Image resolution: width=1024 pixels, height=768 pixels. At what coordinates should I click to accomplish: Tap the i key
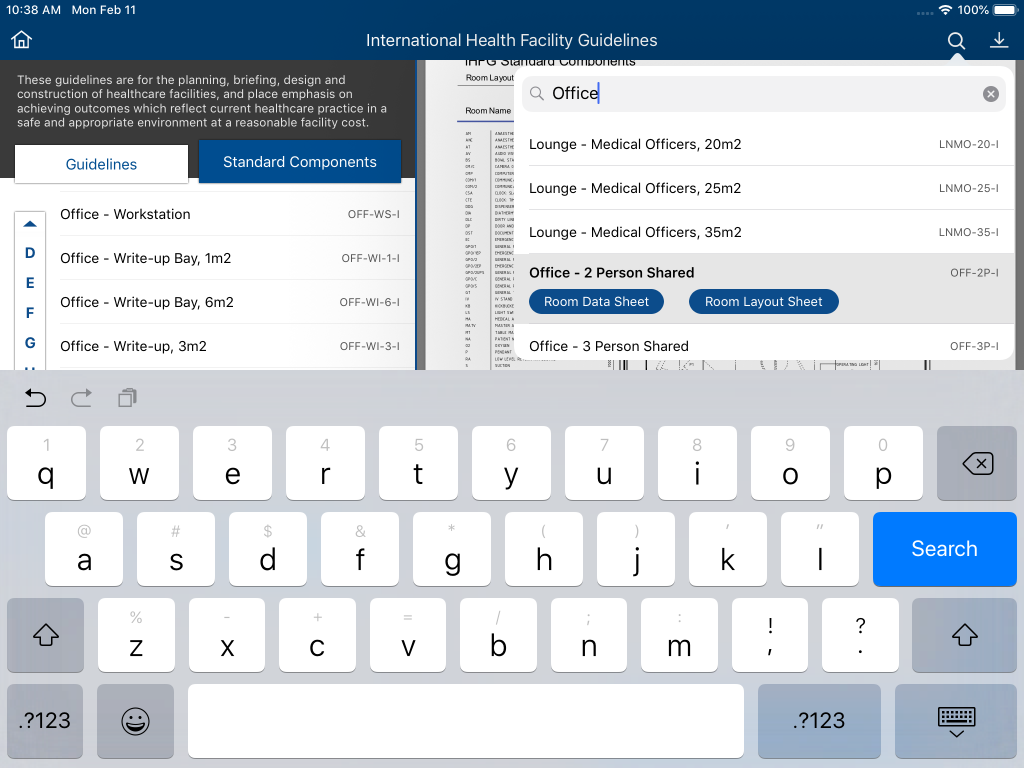pyautogui.click(x=697, y=464)
